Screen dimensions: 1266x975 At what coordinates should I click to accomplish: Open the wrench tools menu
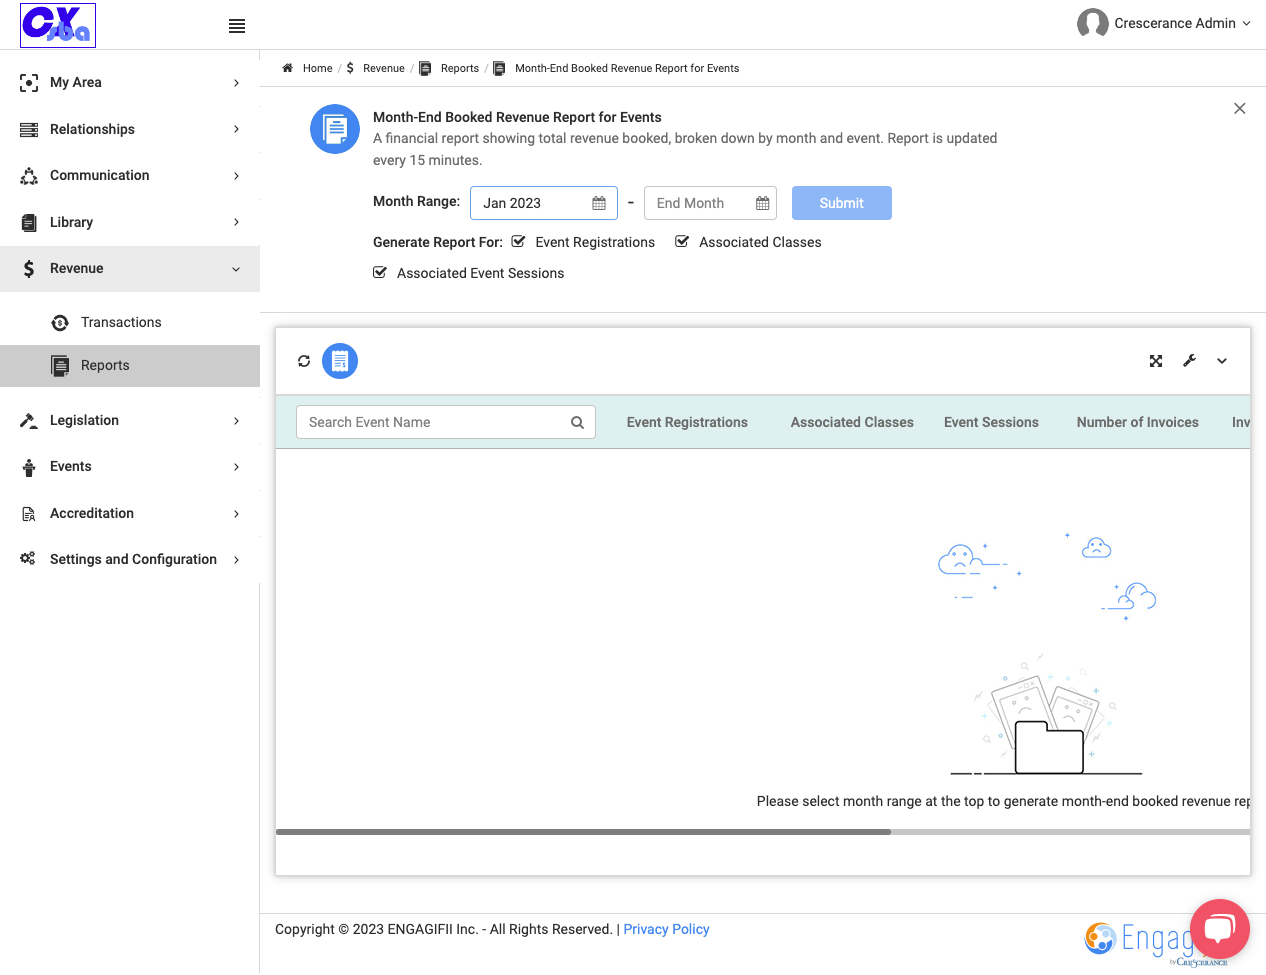click(x=1189, y=361)
